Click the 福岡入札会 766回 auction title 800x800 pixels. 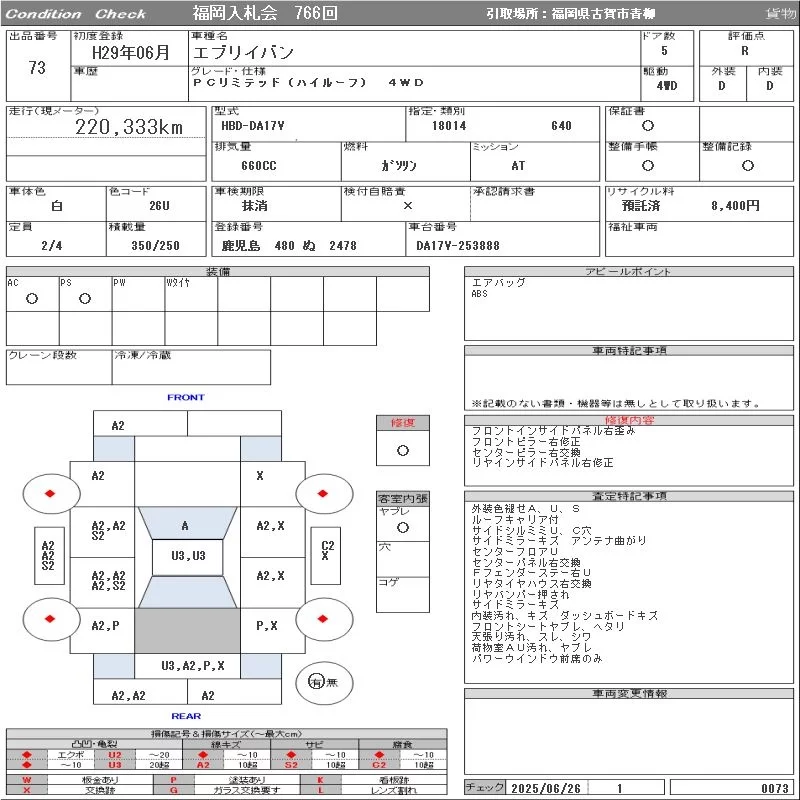(x=265, y=13)
